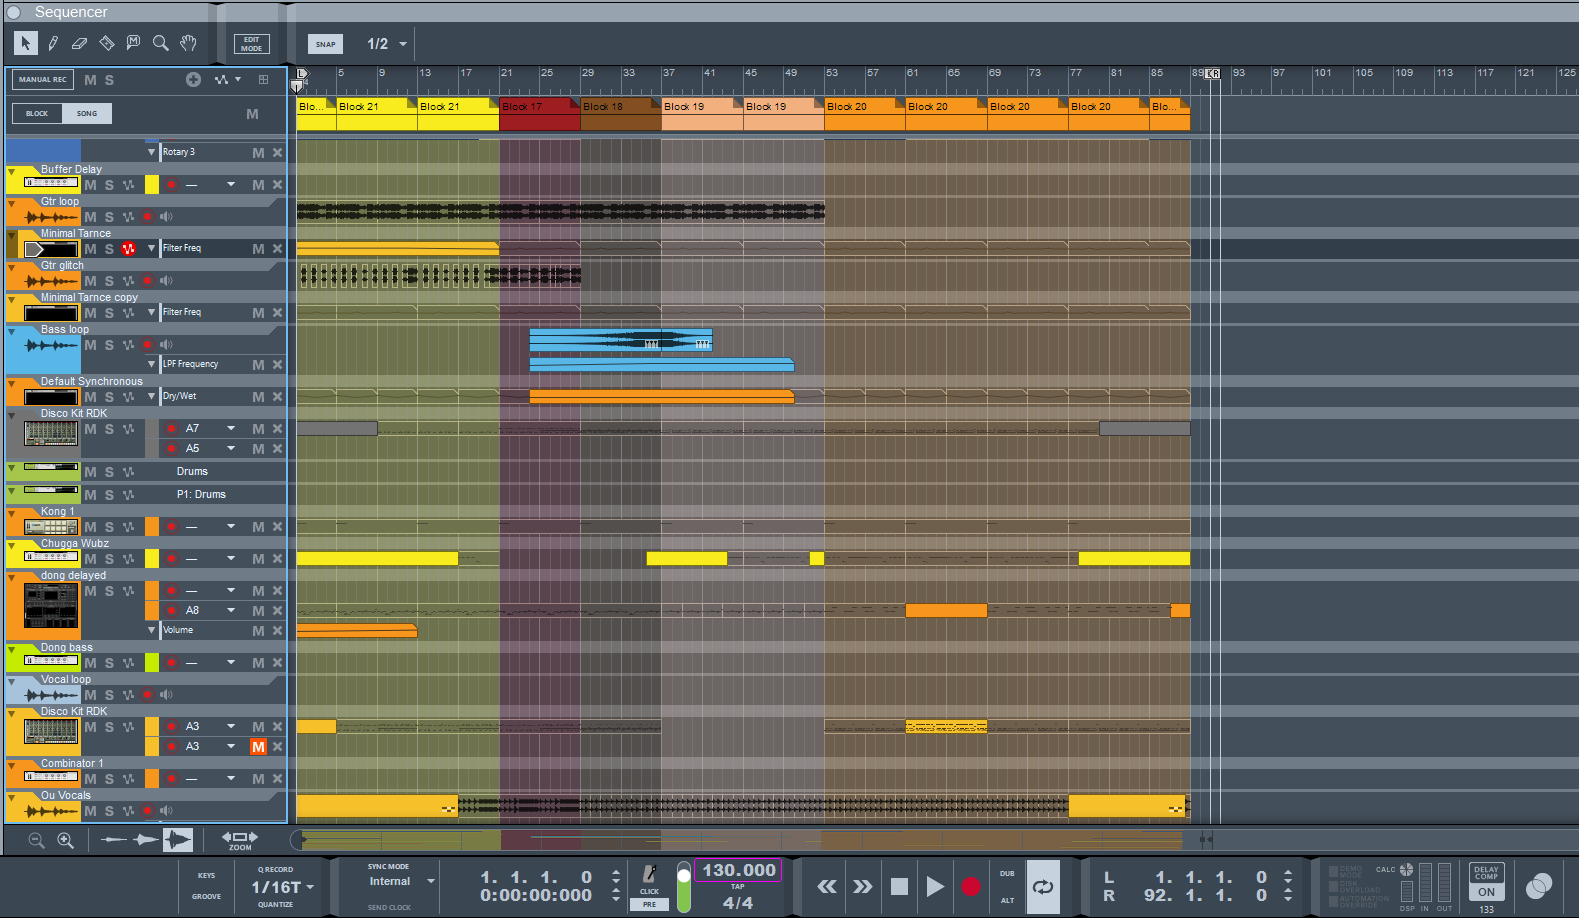Click the Chugga Wubz yellow color swatch

[152, 559]
